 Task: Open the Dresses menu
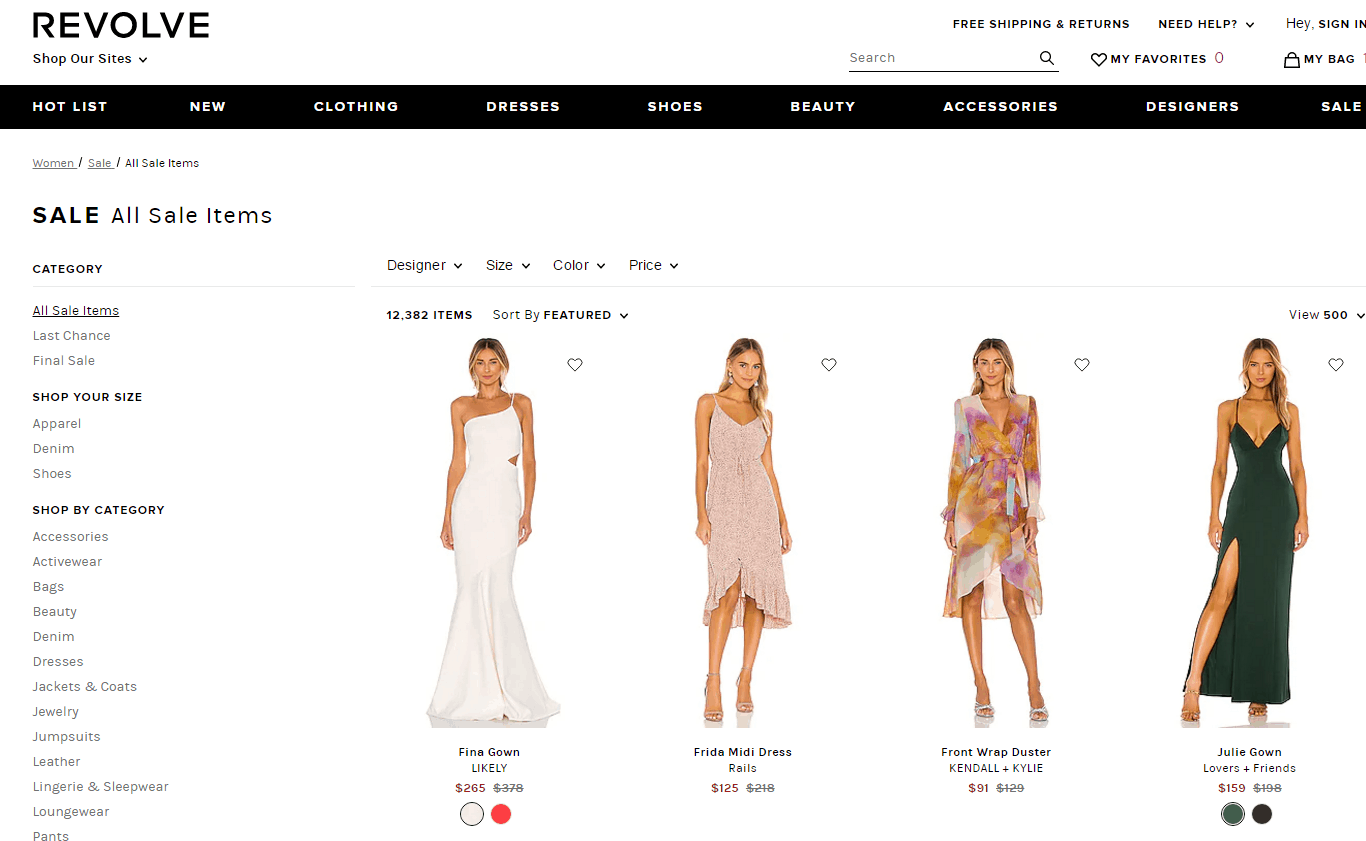523,107
